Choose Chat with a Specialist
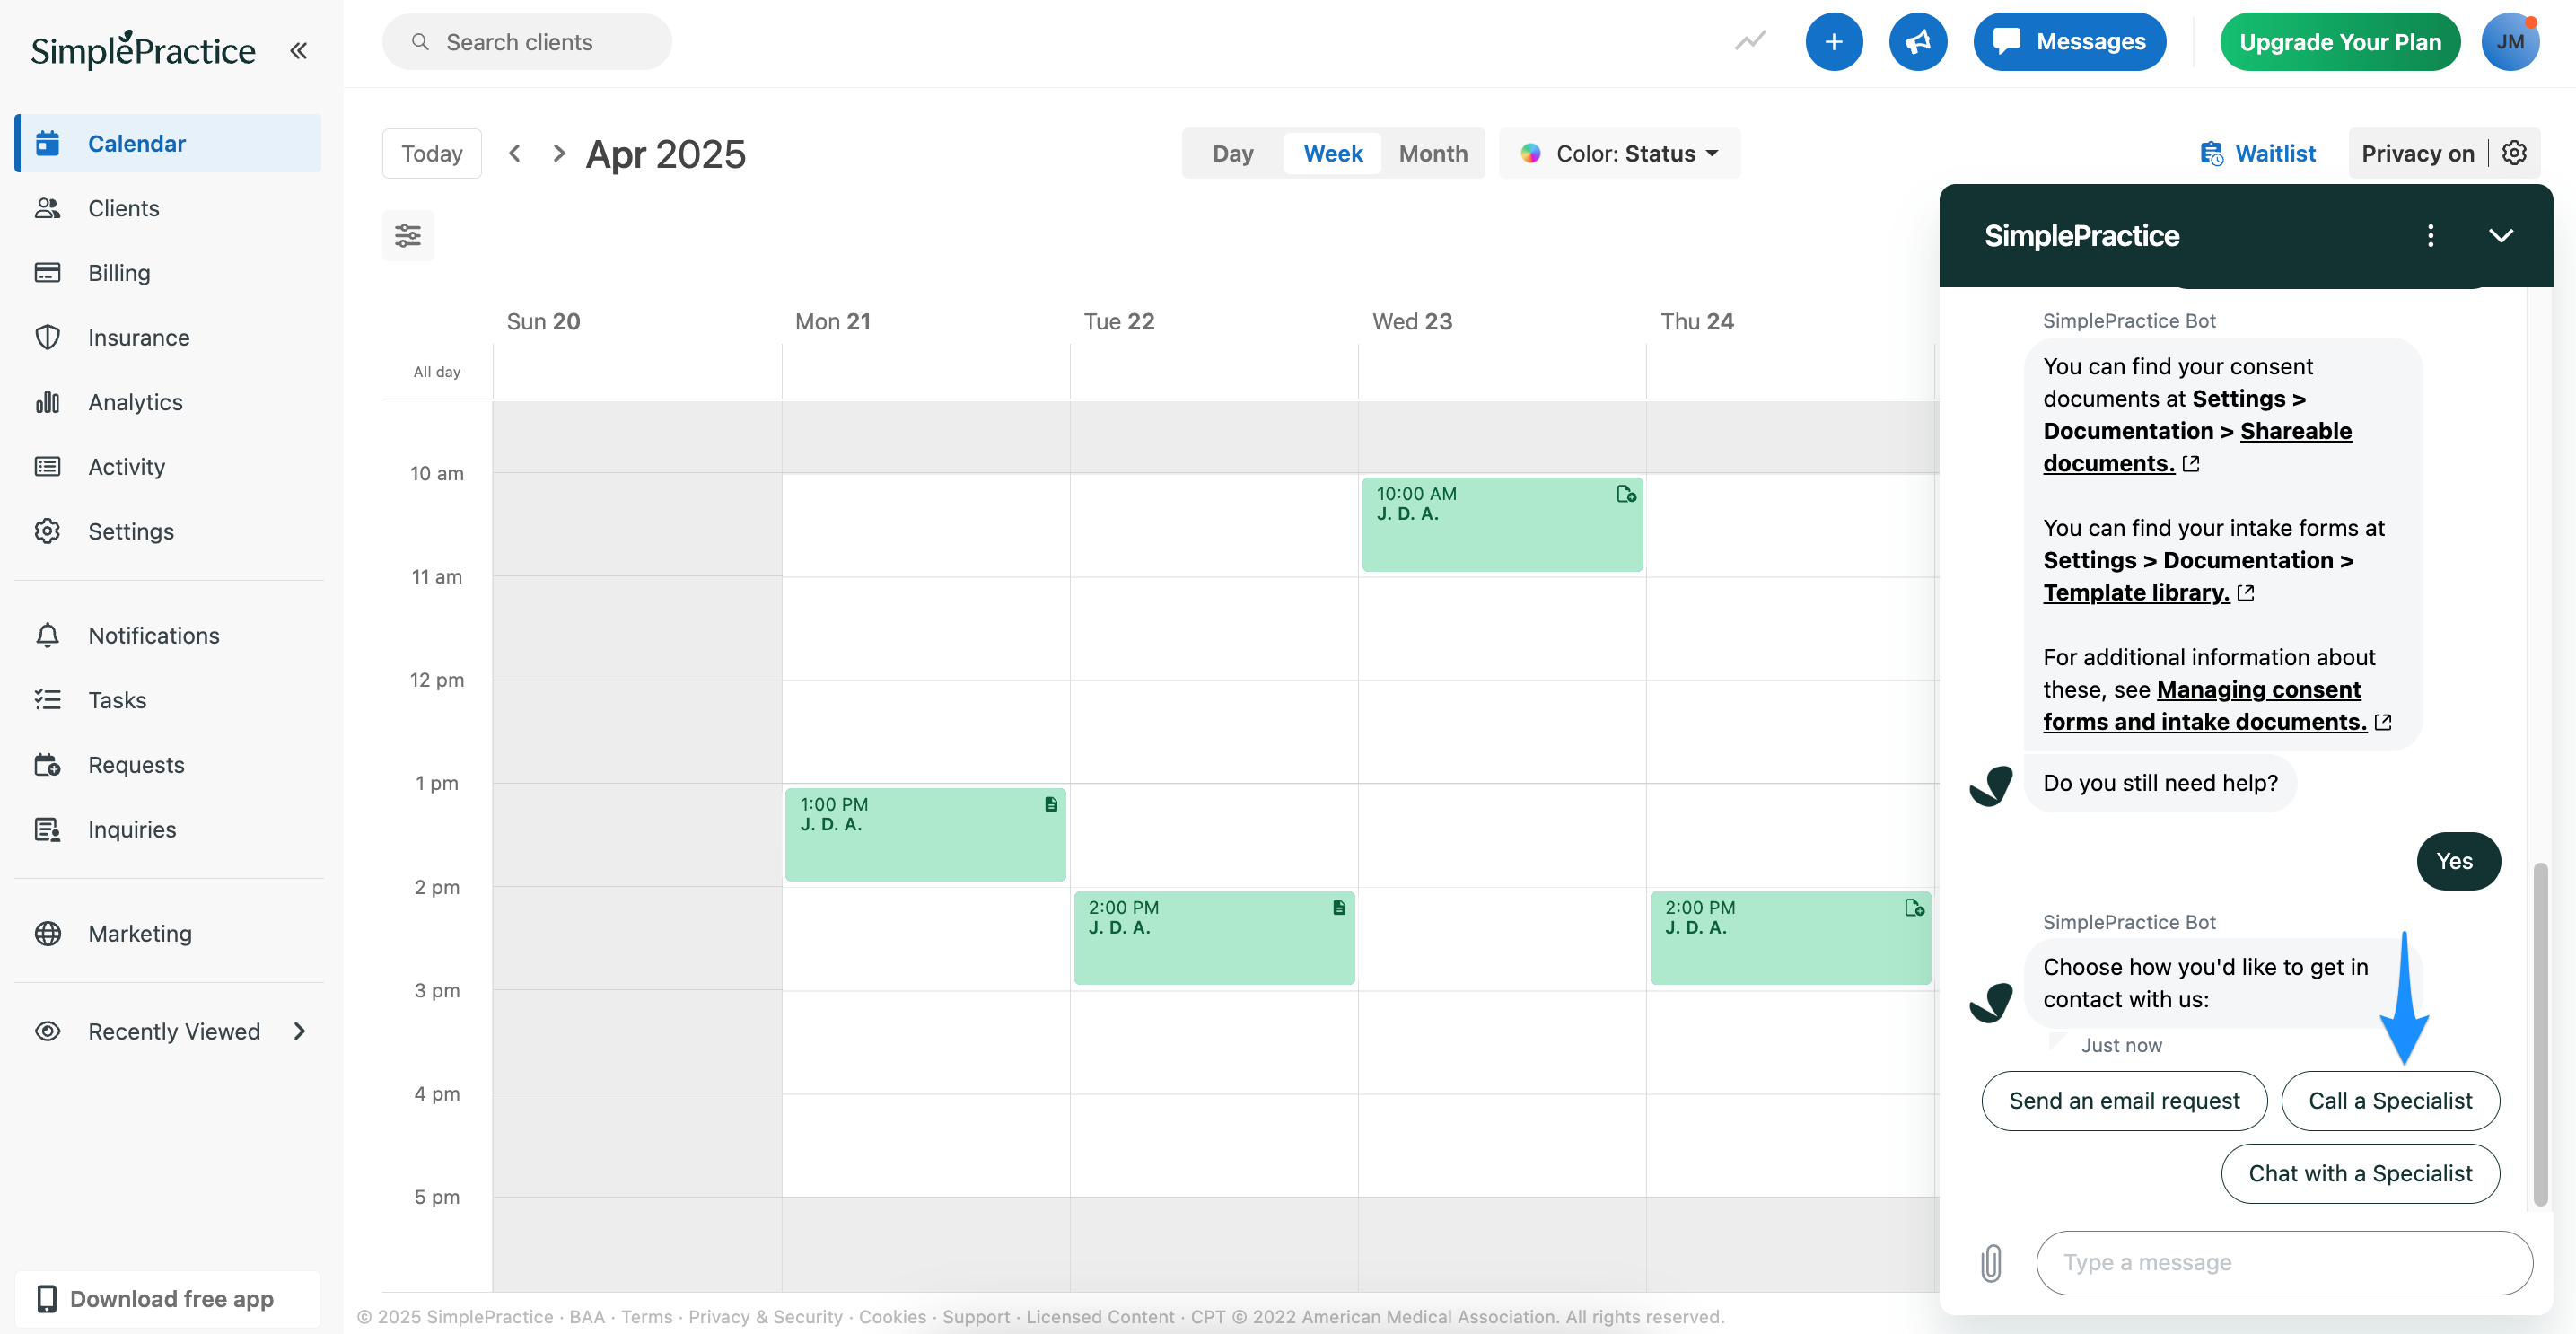Screen dimensions: 2576x1334 point(2360,1173)
